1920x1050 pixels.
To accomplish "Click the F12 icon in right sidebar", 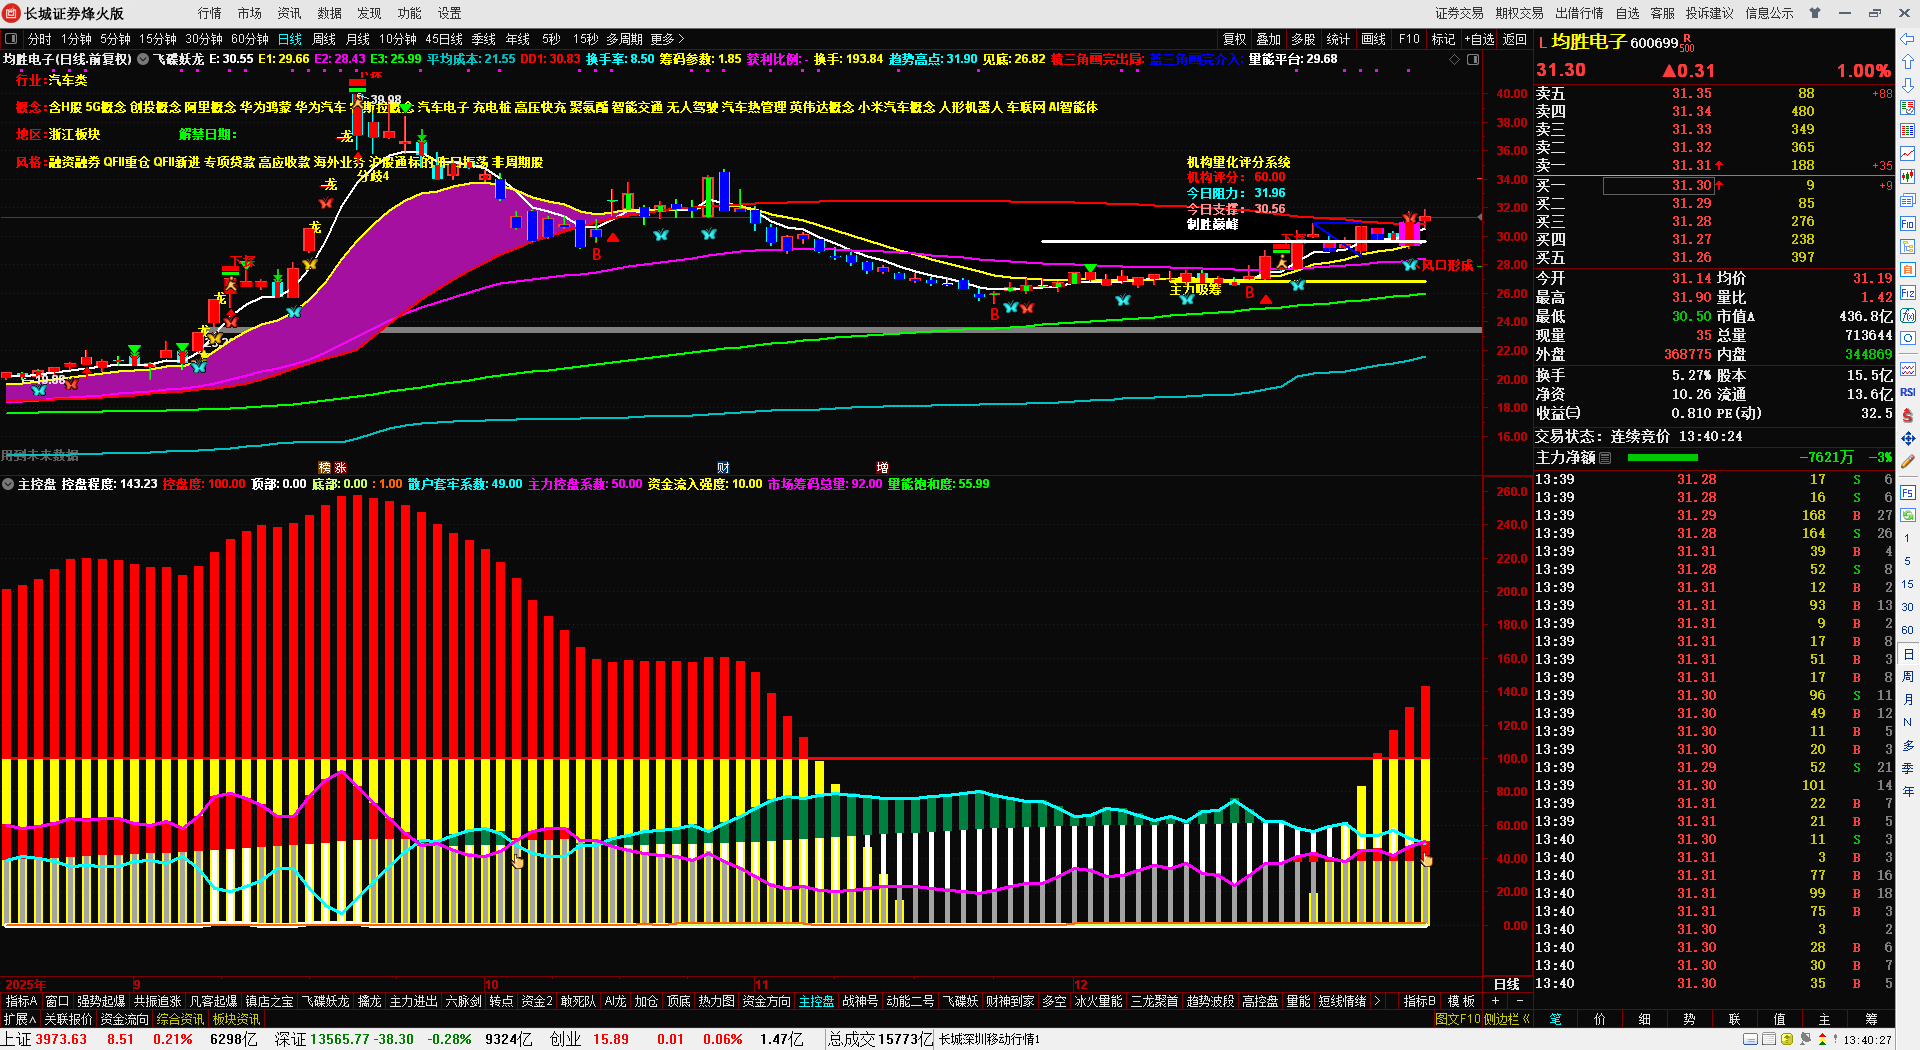I will (x=1908, y=292).
